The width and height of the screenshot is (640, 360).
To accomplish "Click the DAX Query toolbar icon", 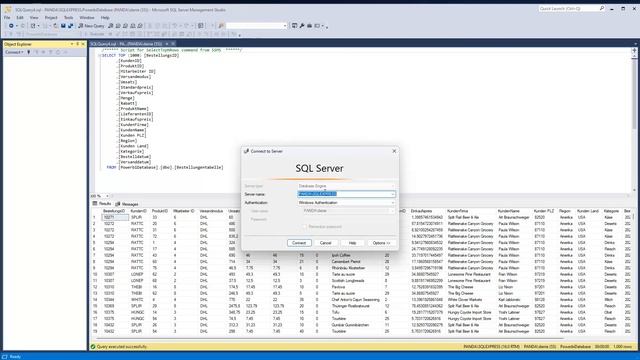I will [x=140, y=26].
